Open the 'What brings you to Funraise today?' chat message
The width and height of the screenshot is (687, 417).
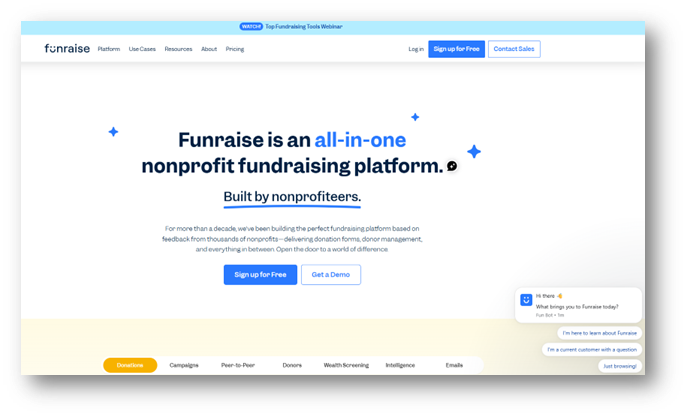(x=577, y=307)
